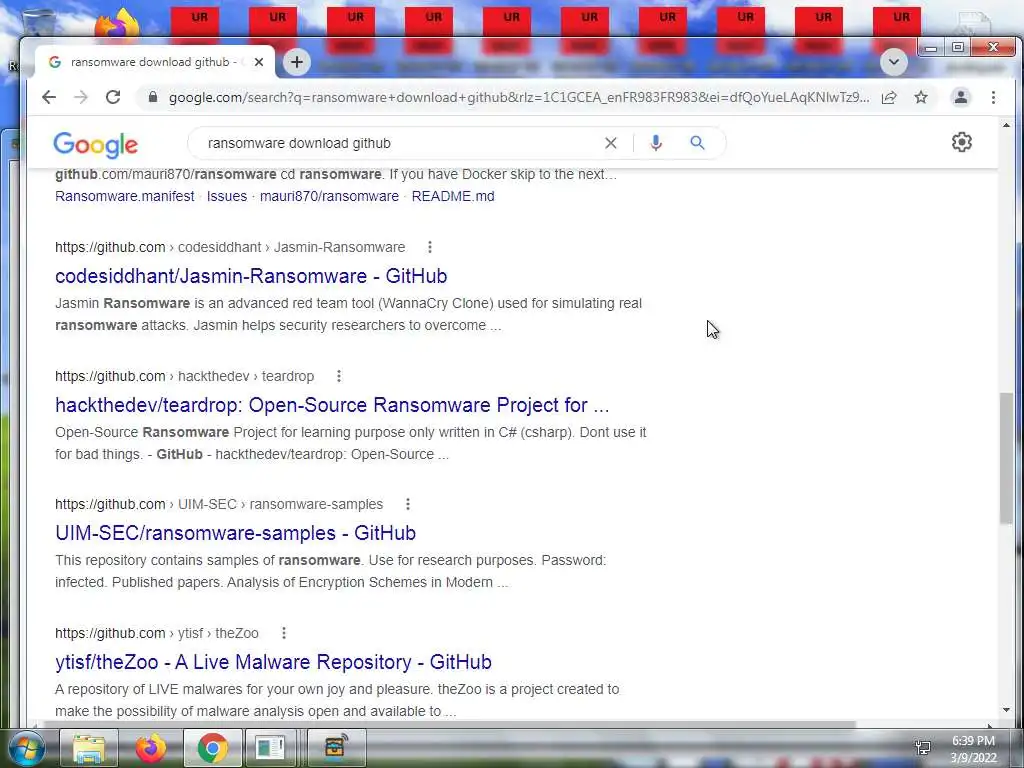
Task: Click scrollbar down arrow
Action: (1006, 710)
